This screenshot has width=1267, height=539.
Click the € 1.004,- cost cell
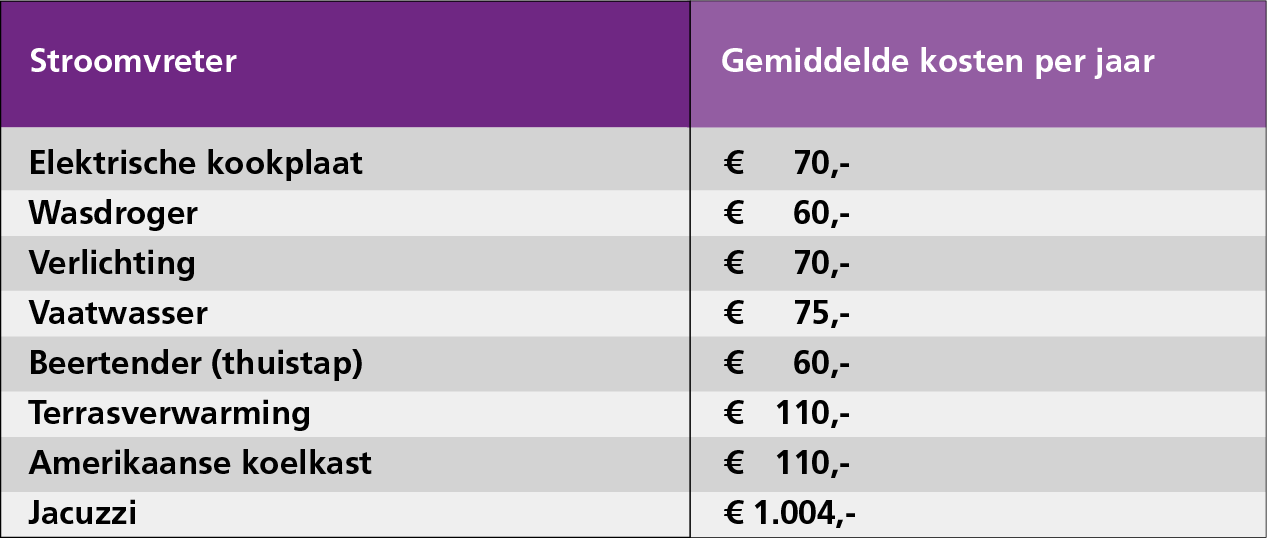(x=789, y=514)
